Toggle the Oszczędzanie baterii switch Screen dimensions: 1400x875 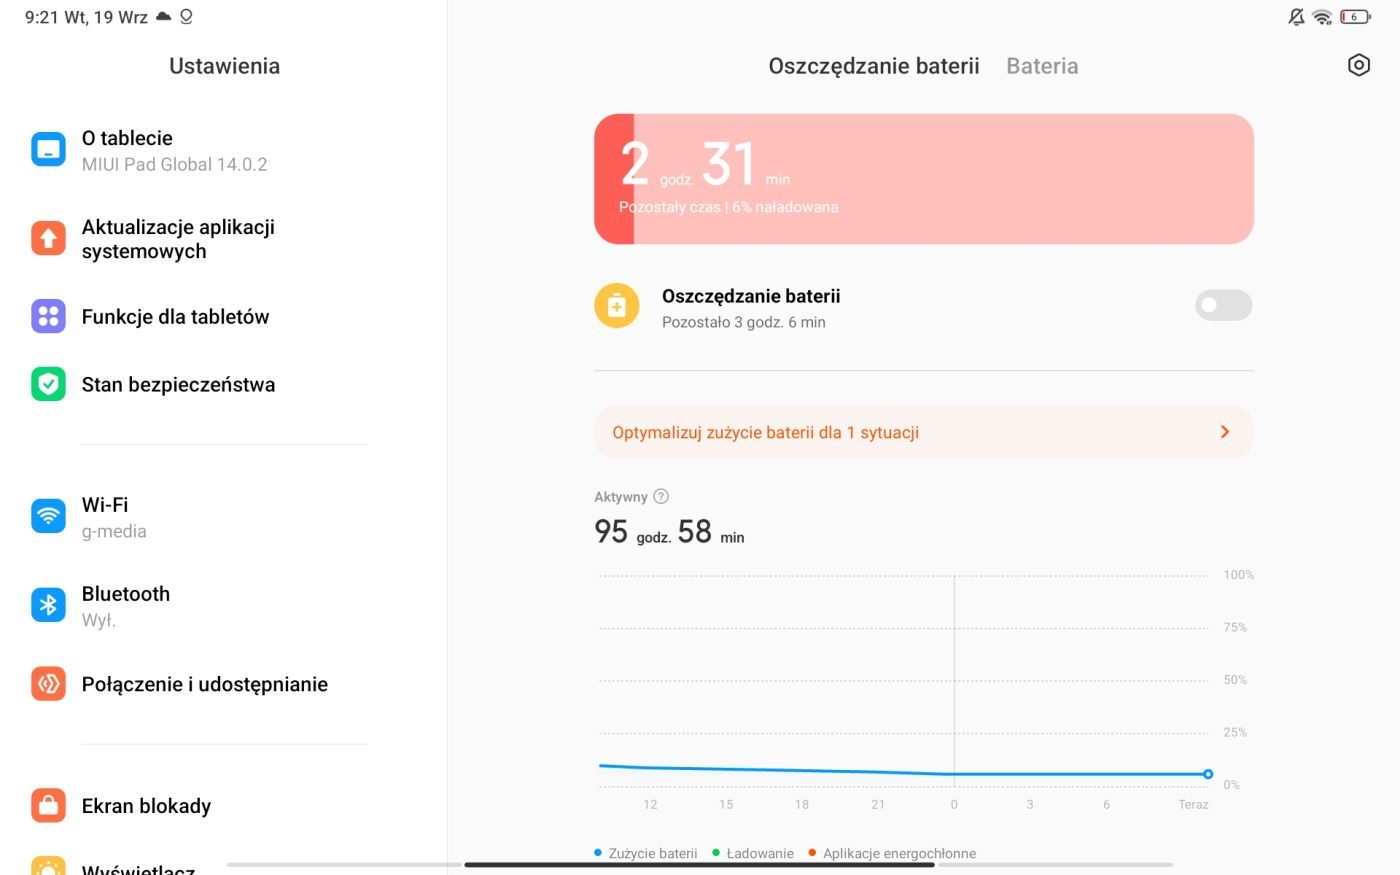(1223, 305)
